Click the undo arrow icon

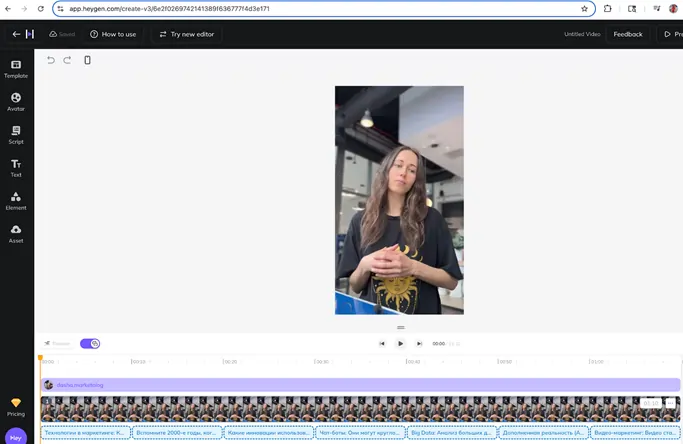[x=51, y=60]
